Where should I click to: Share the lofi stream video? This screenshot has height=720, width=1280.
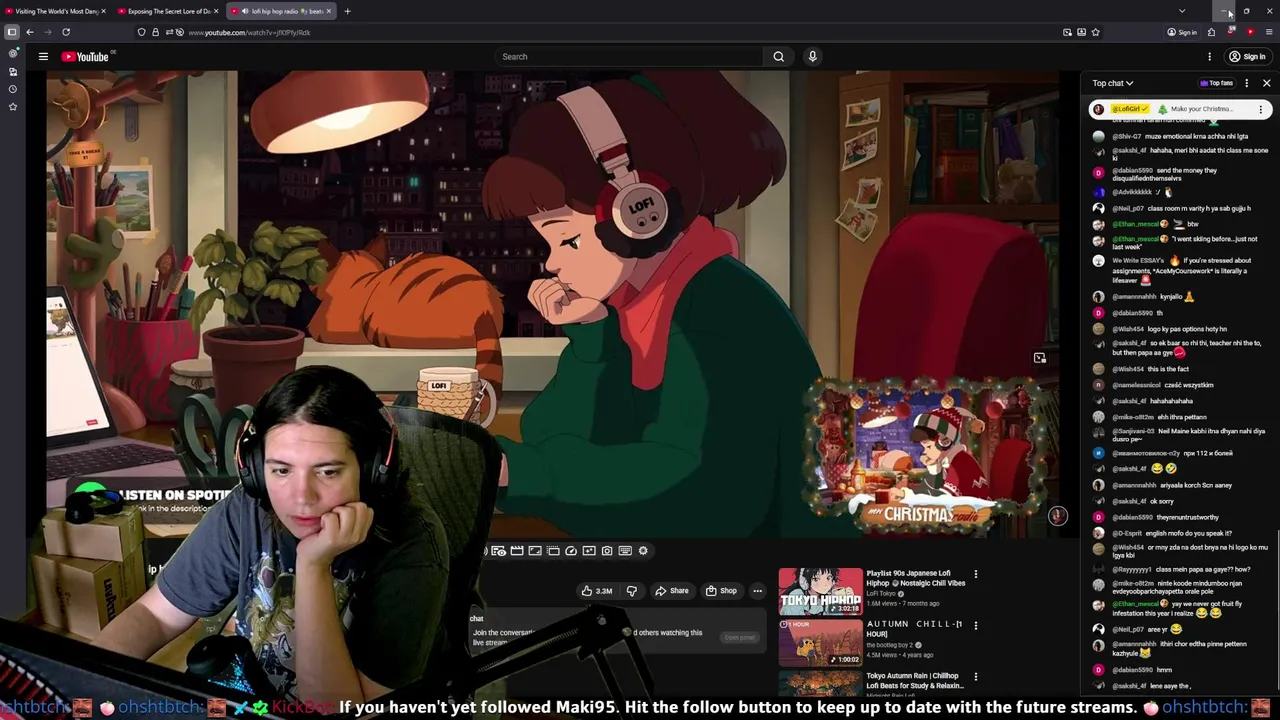(672, 591)
